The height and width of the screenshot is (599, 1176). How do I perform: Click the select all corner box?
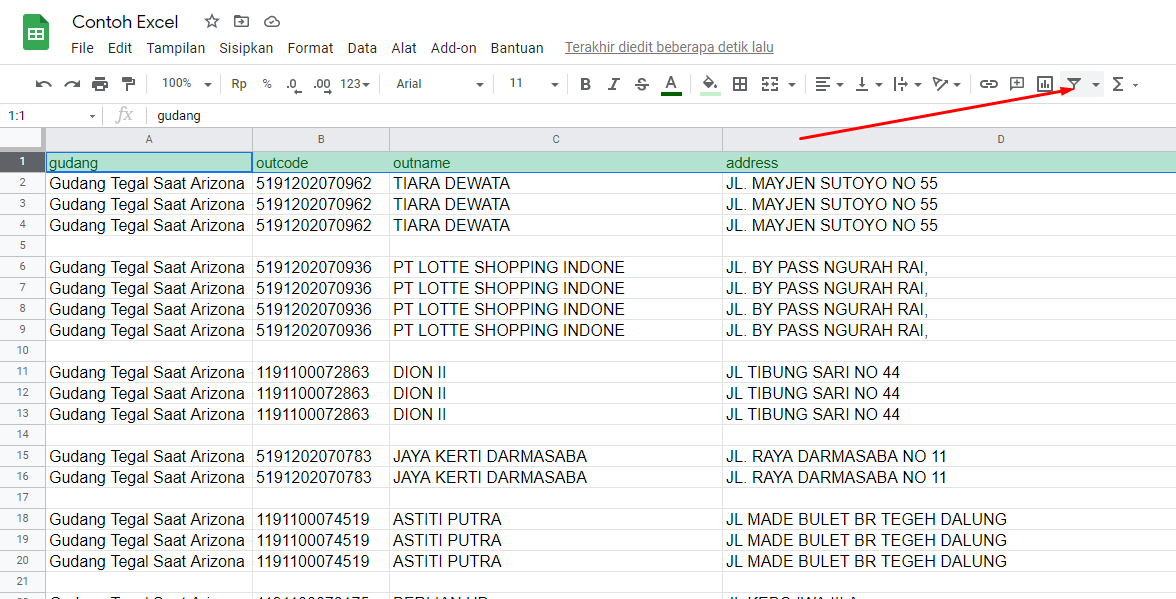click(x=22, y=139)
